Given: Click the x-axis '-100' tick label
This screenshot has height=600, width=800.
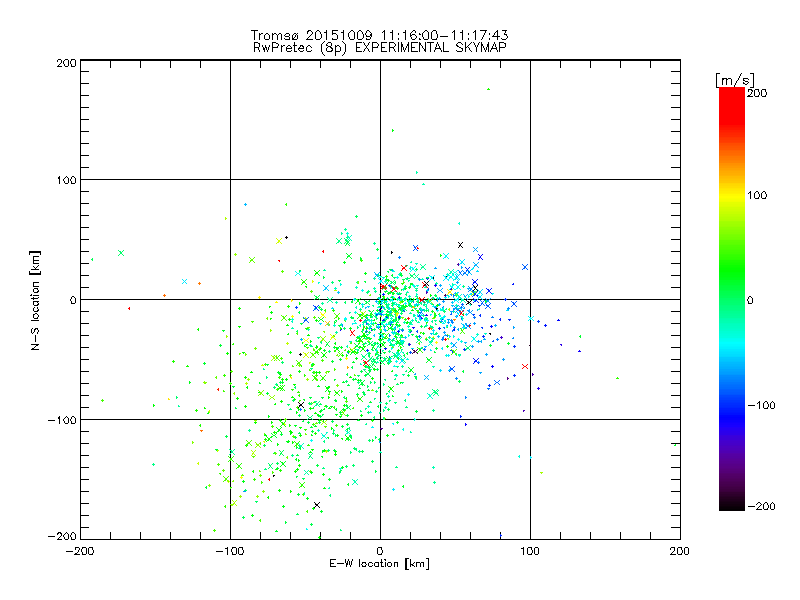Looking at the screenshot, I should 230,551.
